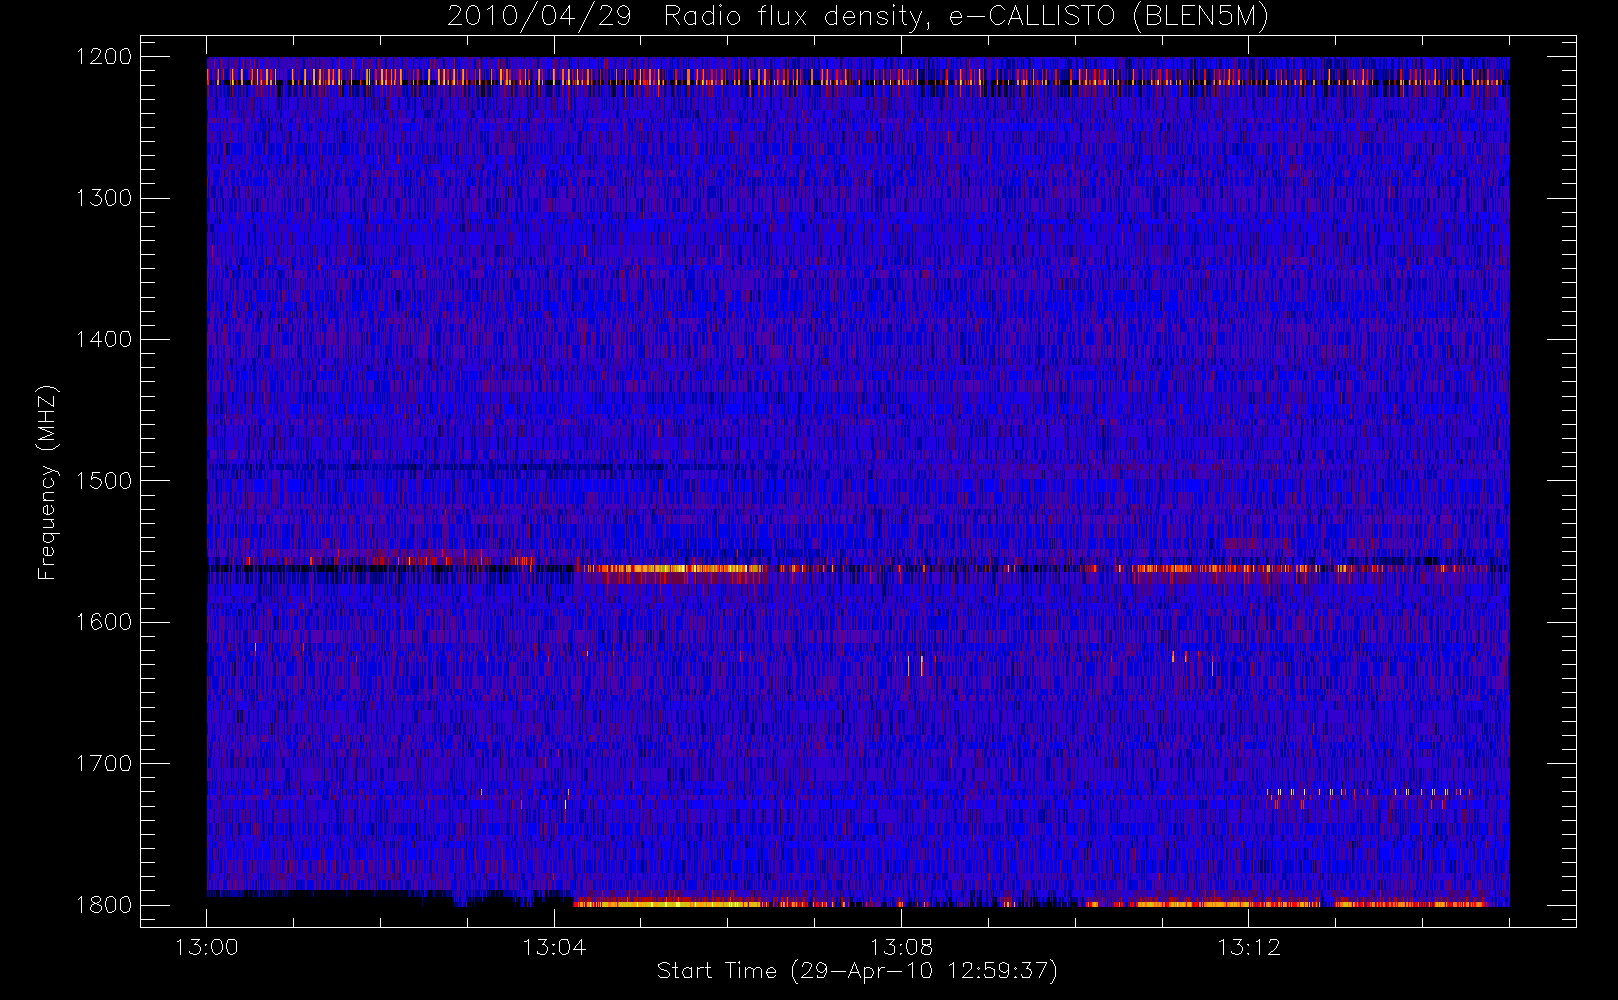1618x1000 pixels.
Task: Select the 1300 frequency tick label
Action: [104, 198]
